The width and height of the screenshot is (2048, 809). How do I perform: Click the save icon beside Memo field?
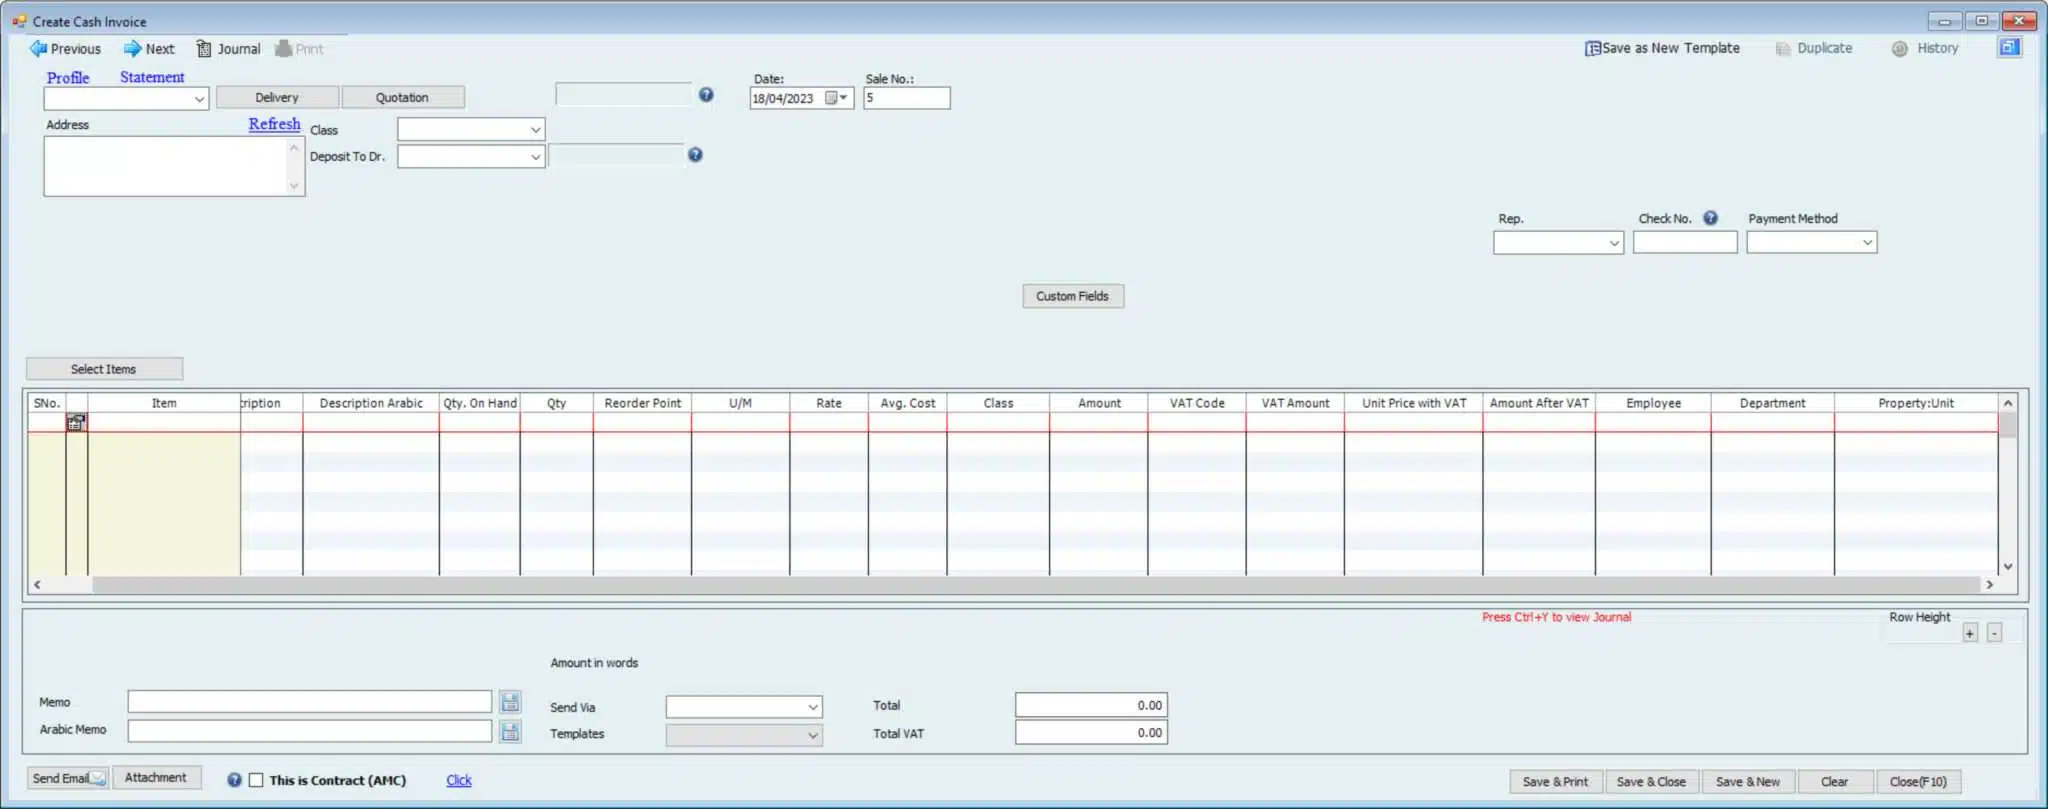[510, 702]
